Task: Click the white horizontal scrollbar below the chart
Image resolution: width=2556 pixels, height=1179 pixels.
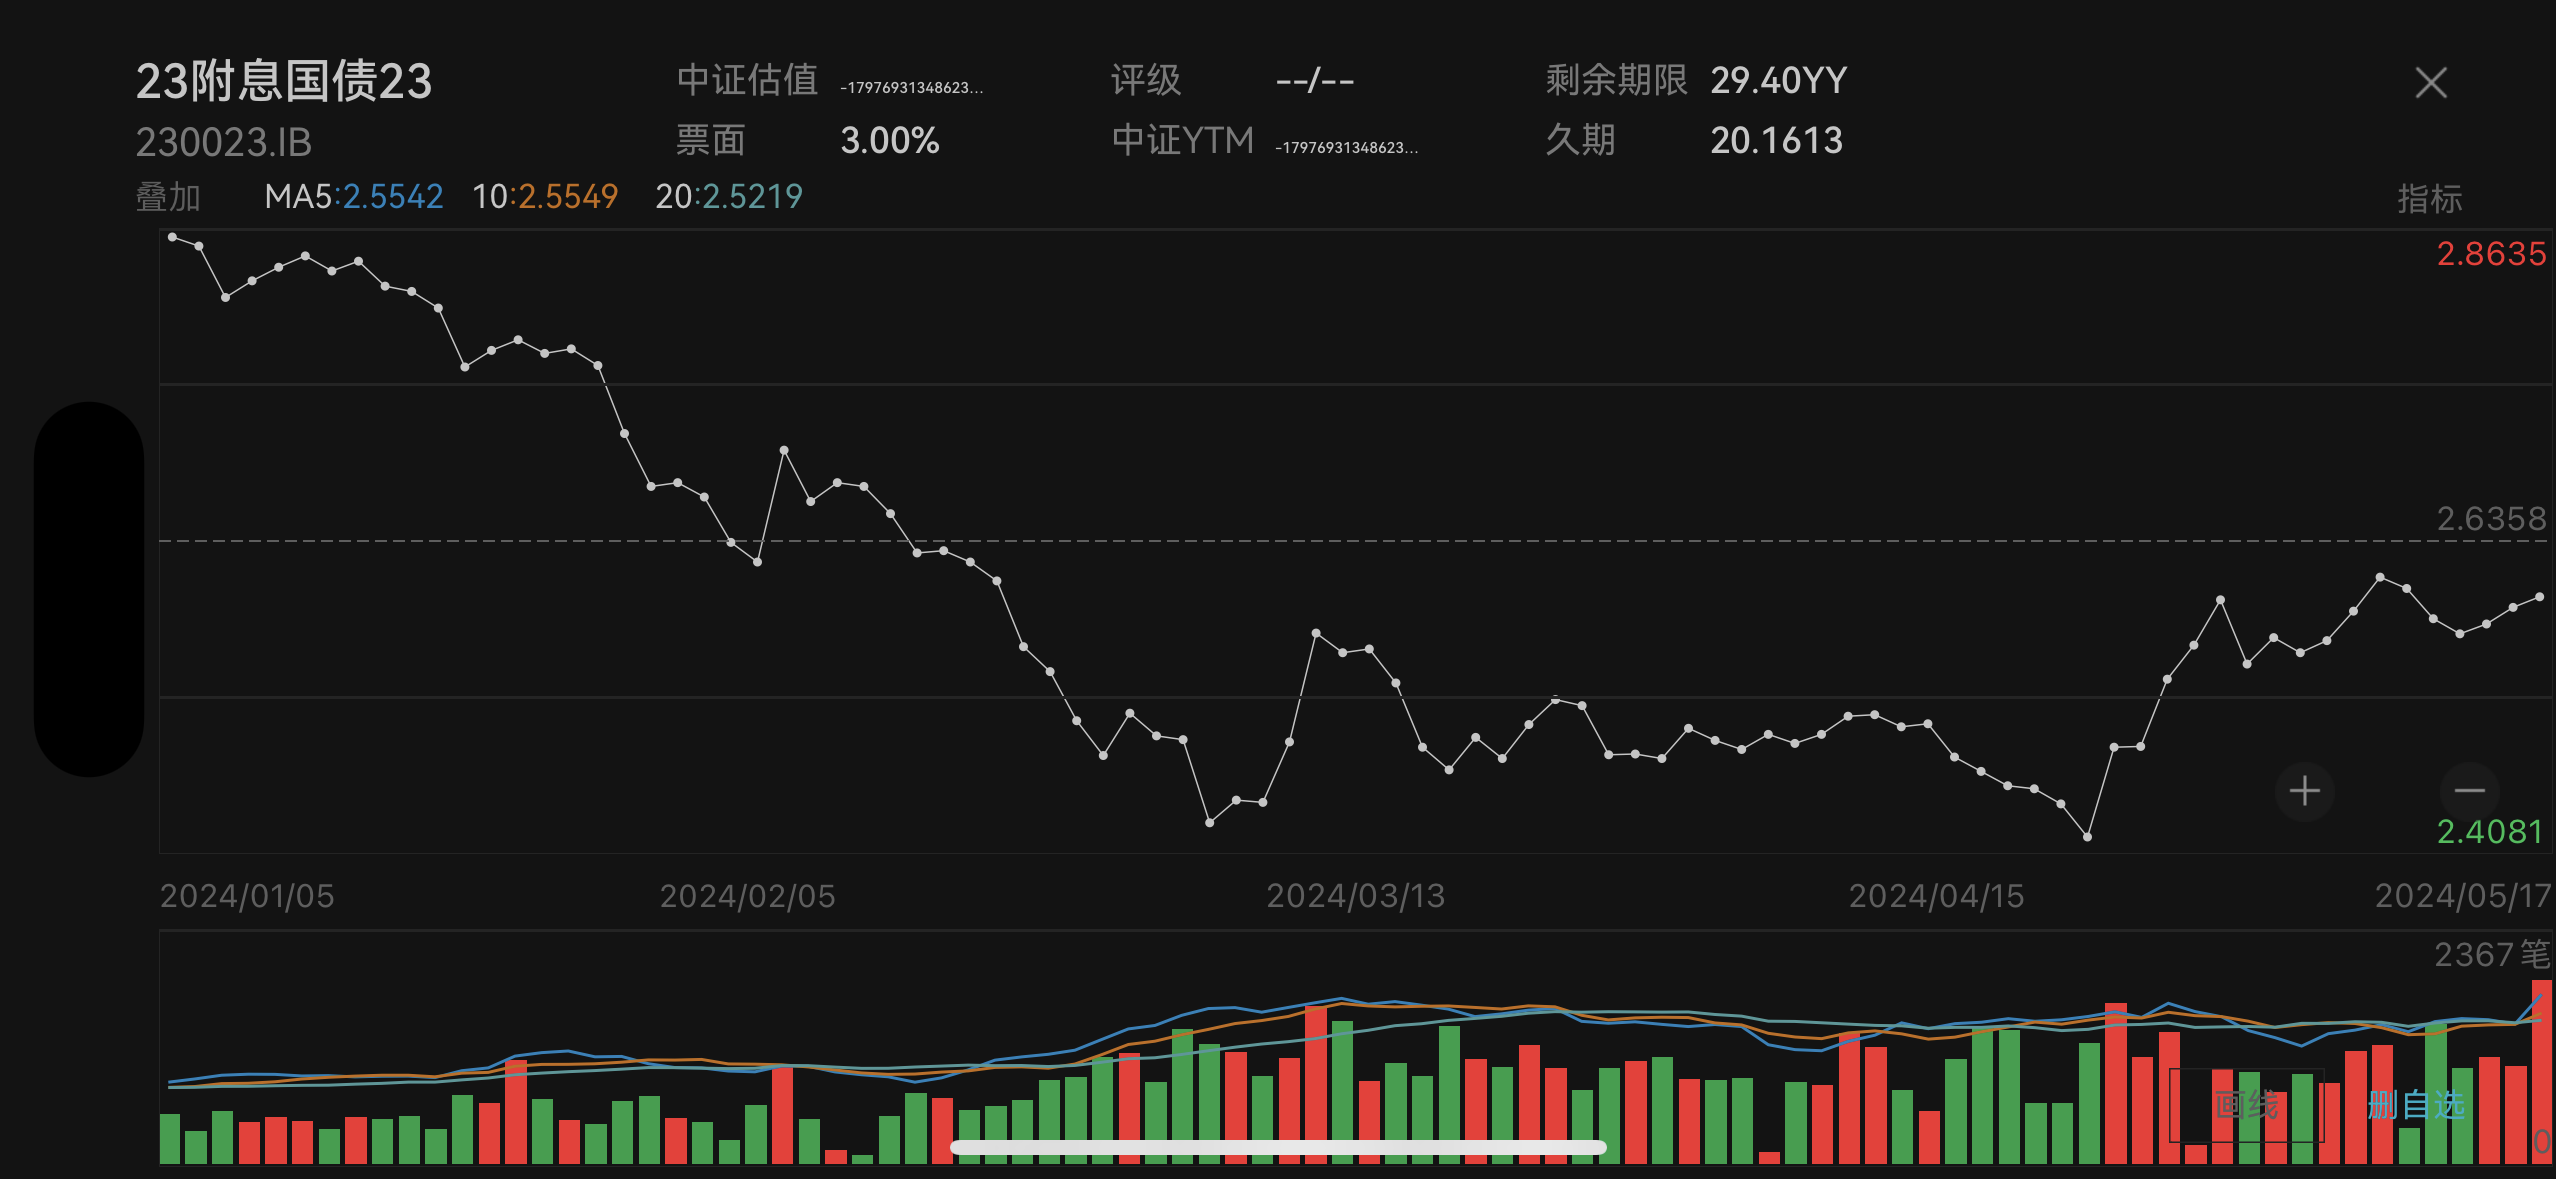Action: [1277, 1147]
